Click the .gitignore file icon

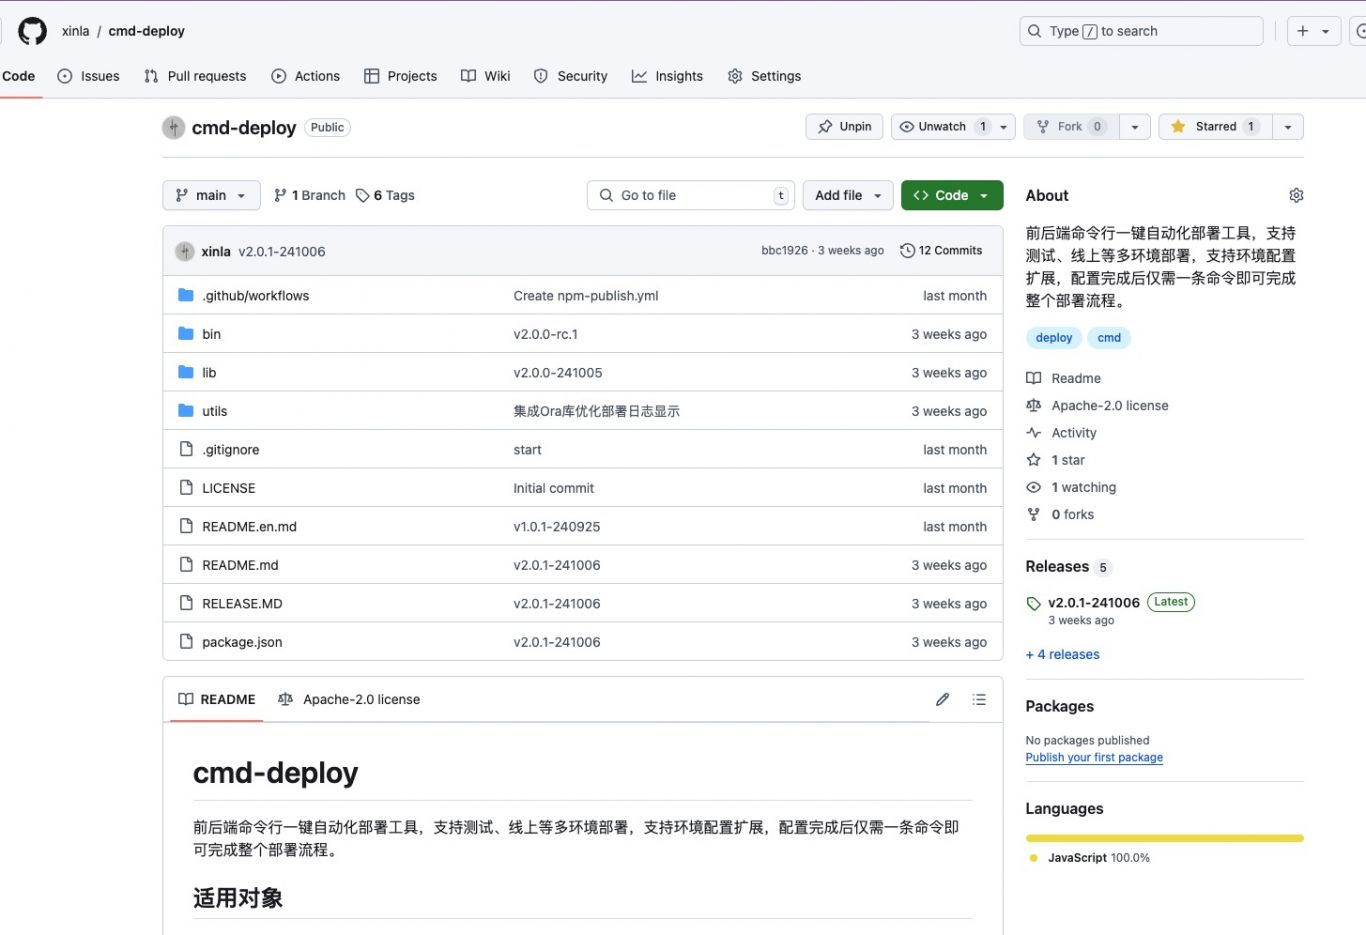tap(186, 449)
